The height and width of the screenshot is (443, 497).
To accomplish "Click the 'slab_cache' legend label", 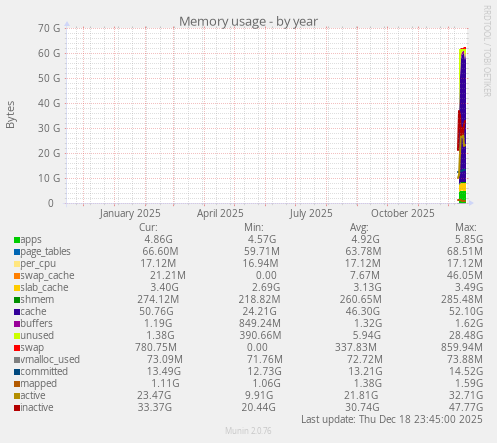I will 44,288.
